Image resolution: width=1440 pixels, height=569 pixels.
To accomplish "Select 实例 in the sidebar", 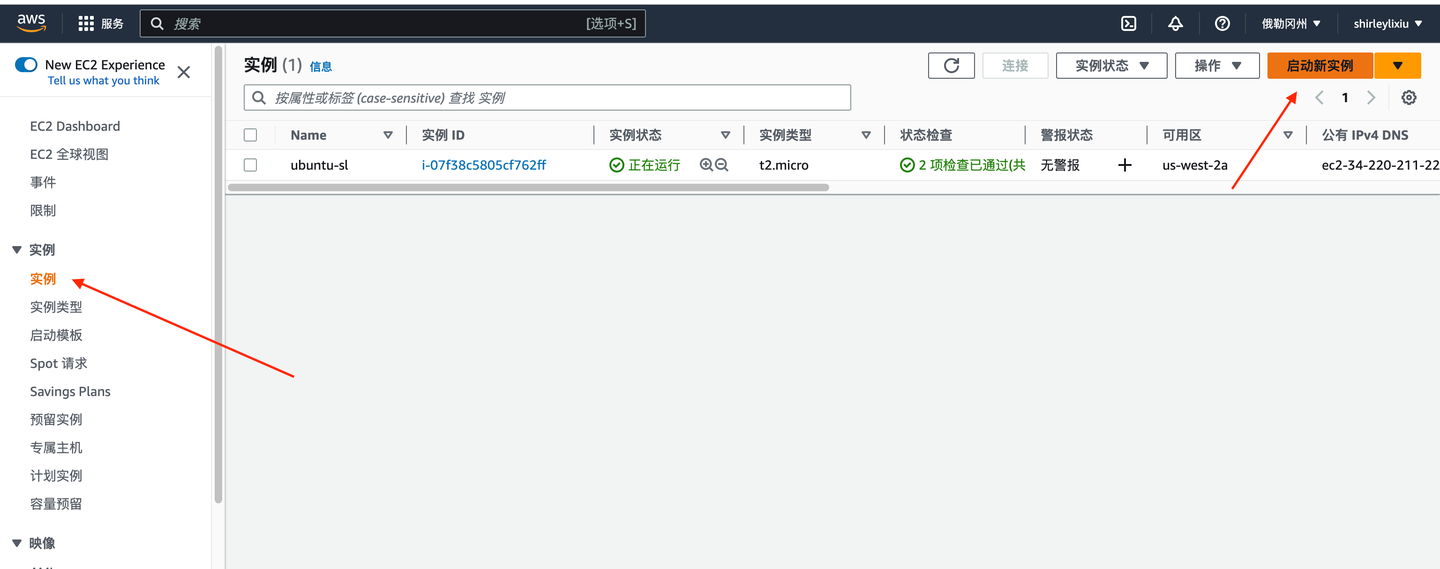I will point(43,279).
